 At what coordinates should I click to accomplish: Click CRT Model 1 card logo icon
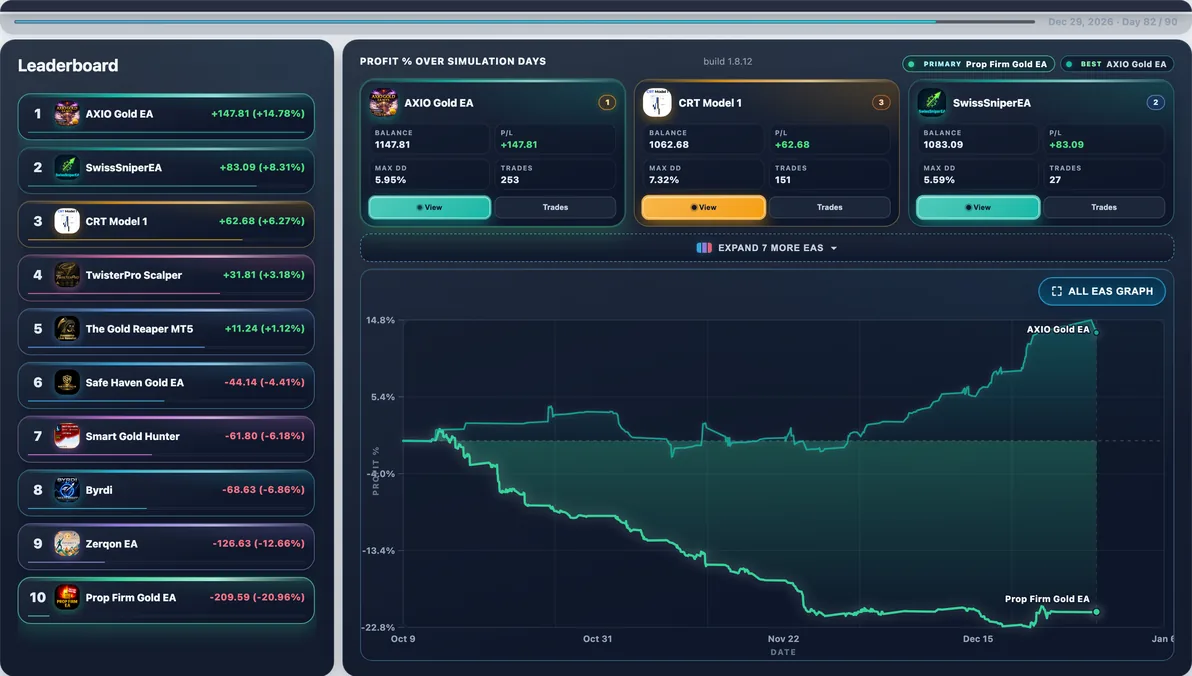coord(658,103)
